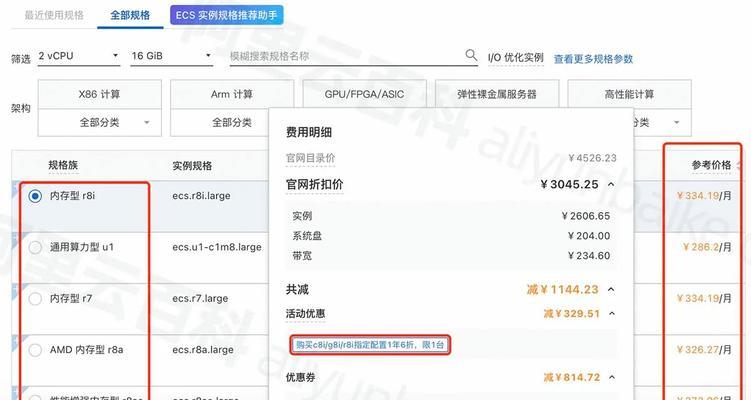The image size is (751, 400).
Task: Select the 通用算力型 u1 radio button
Action: click(x=35, y=247)
